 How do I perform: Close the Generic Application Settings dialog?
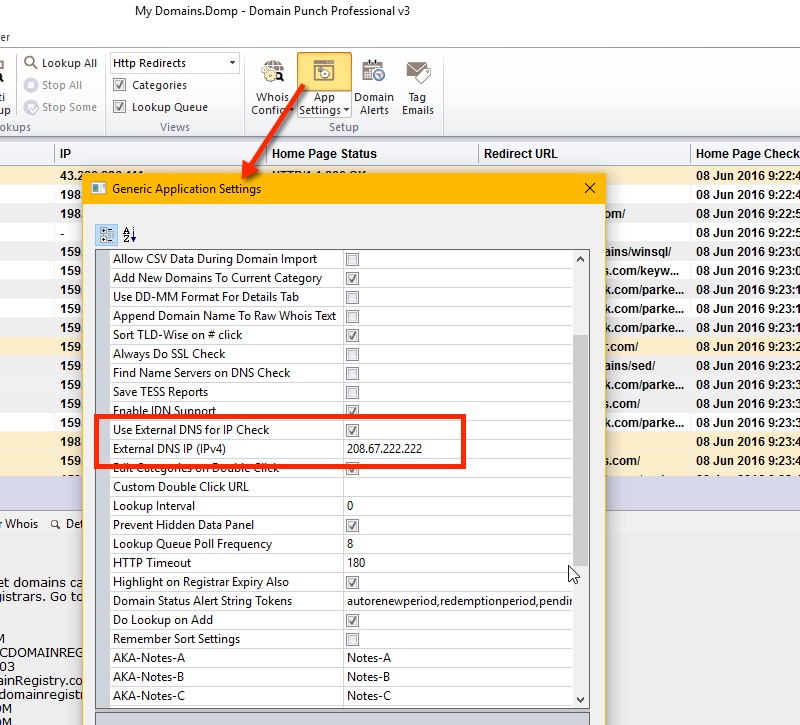tap(590, 188)
